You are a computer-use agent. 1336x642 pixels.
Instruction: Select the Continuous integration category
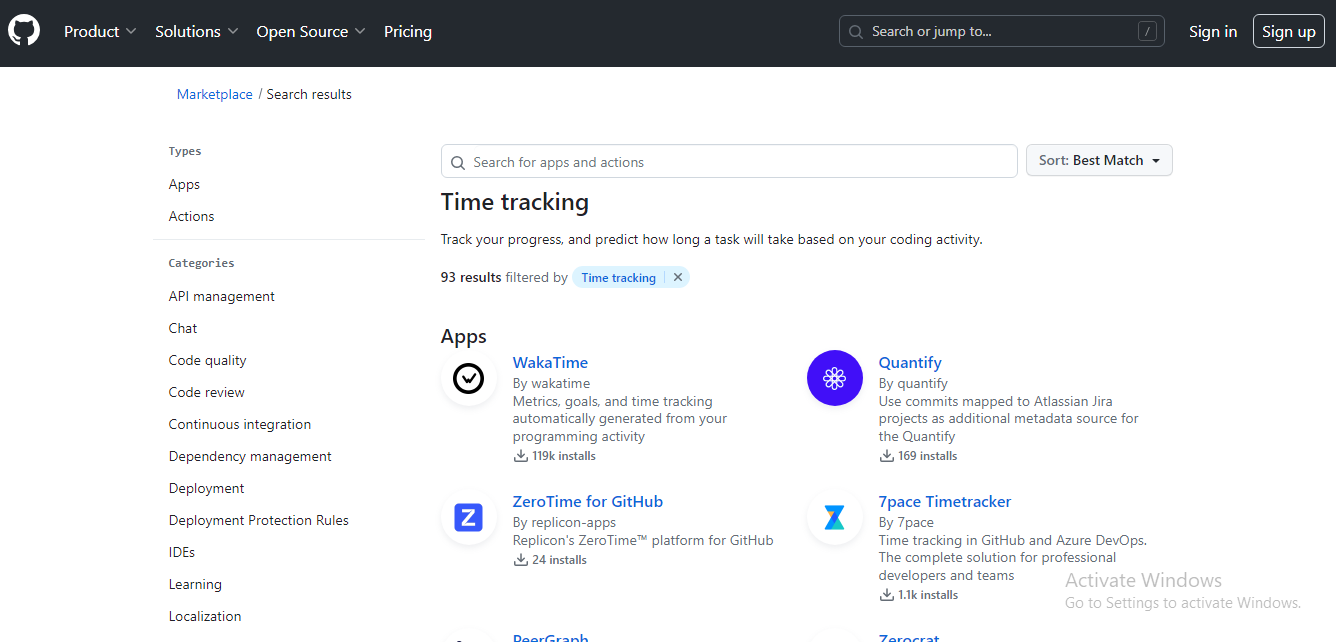point(240,424)
